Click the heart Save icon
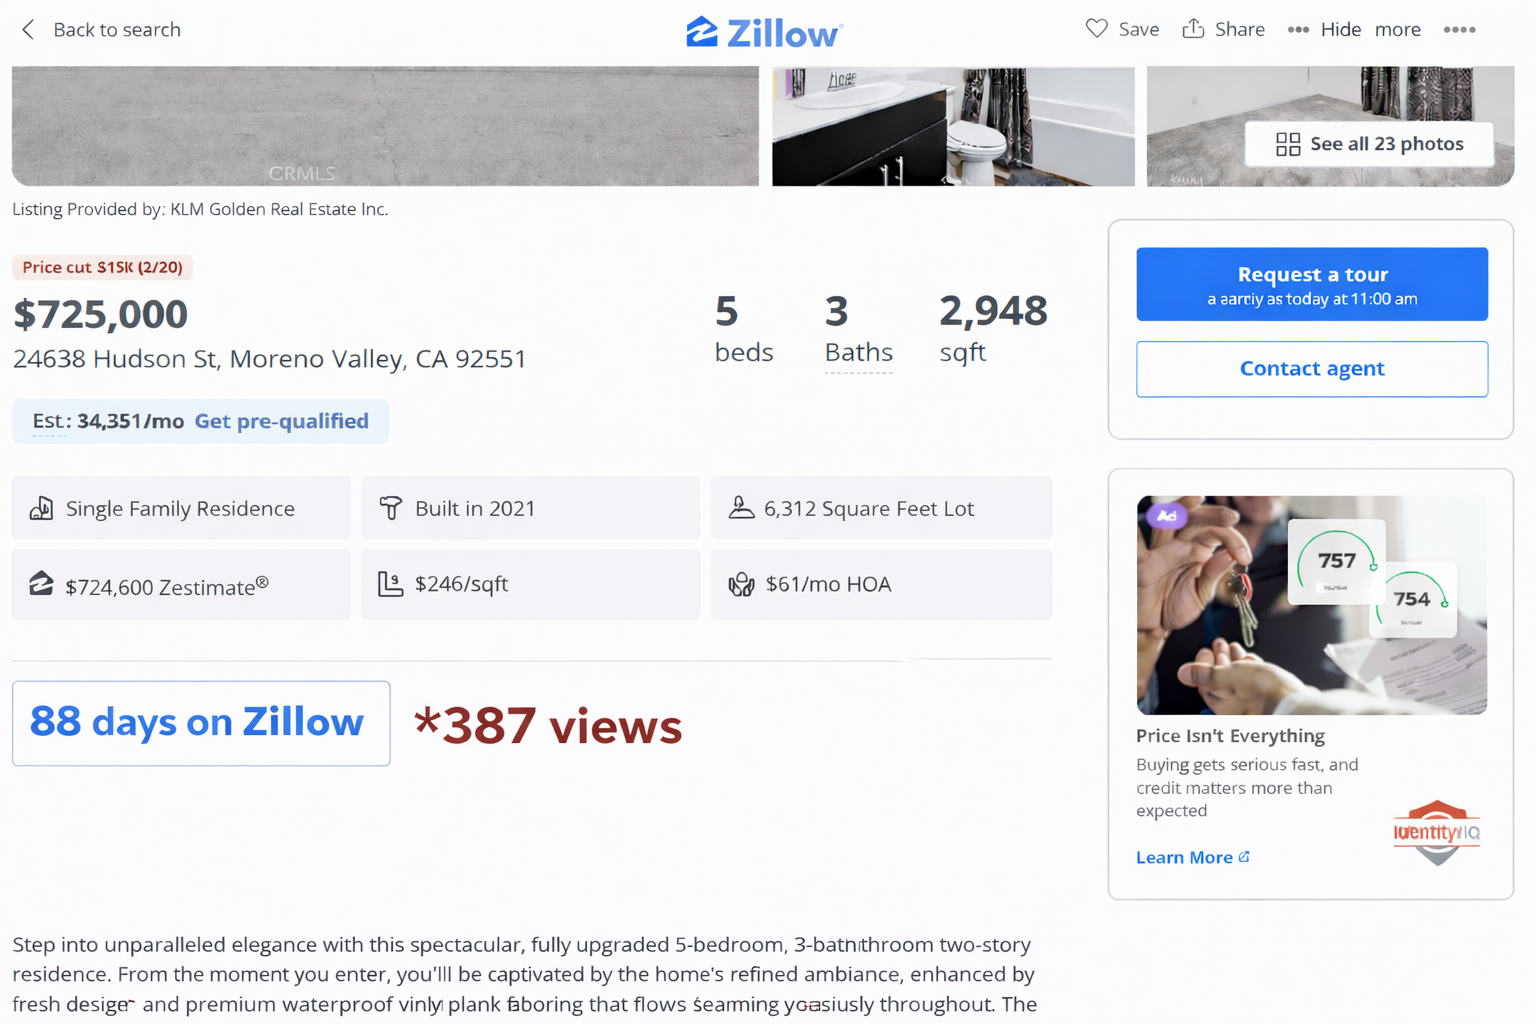Screen dimensions: 1536x1024 click(1097, 29)
